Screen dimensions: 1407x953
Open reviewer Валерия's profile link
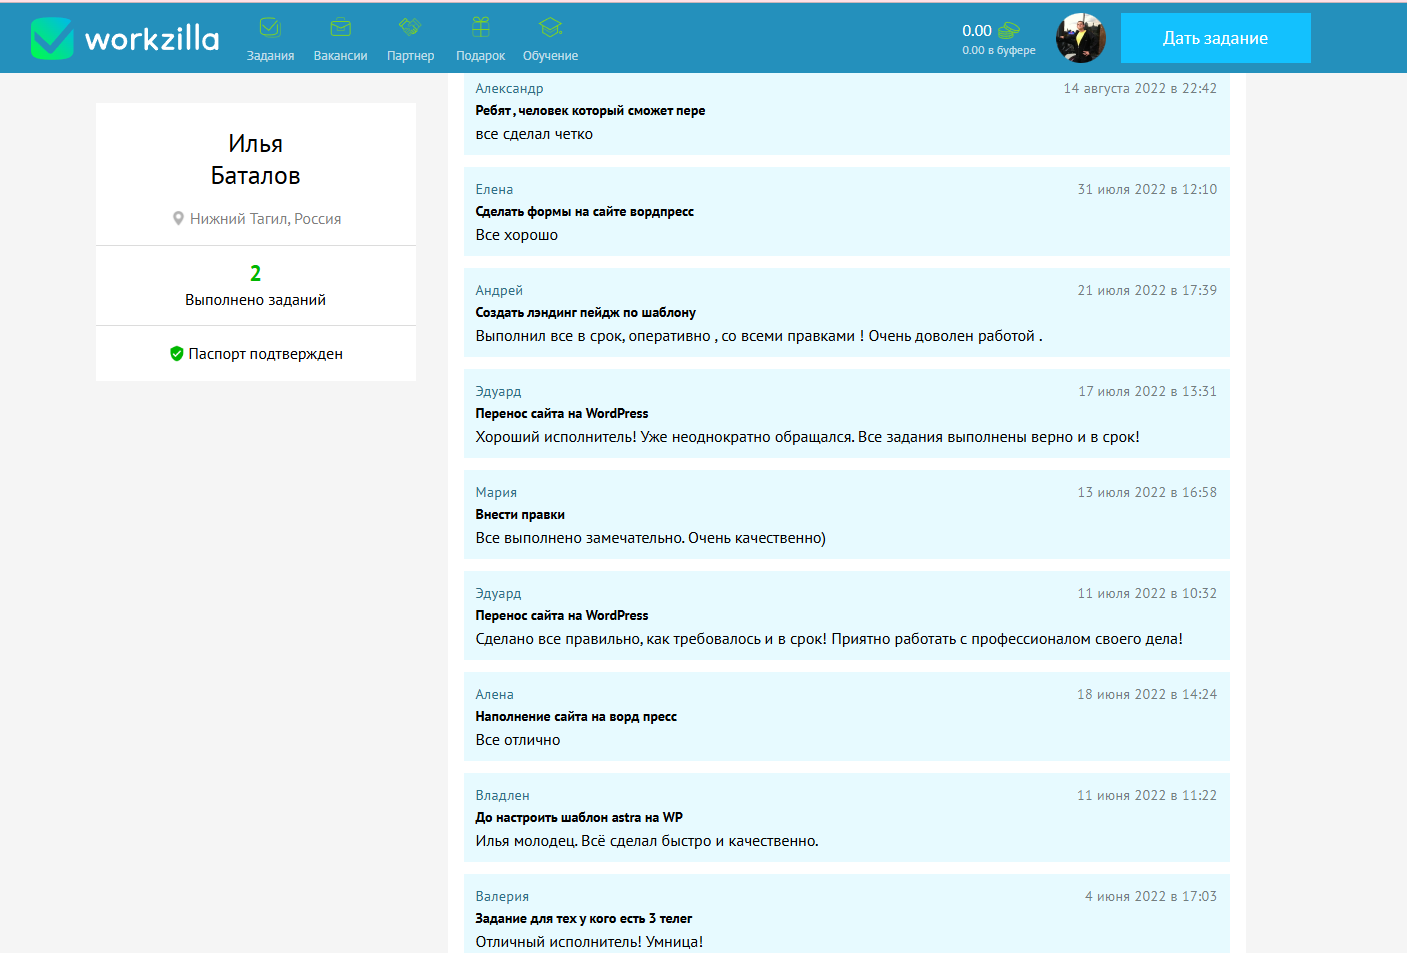click(x=502, y=897)
